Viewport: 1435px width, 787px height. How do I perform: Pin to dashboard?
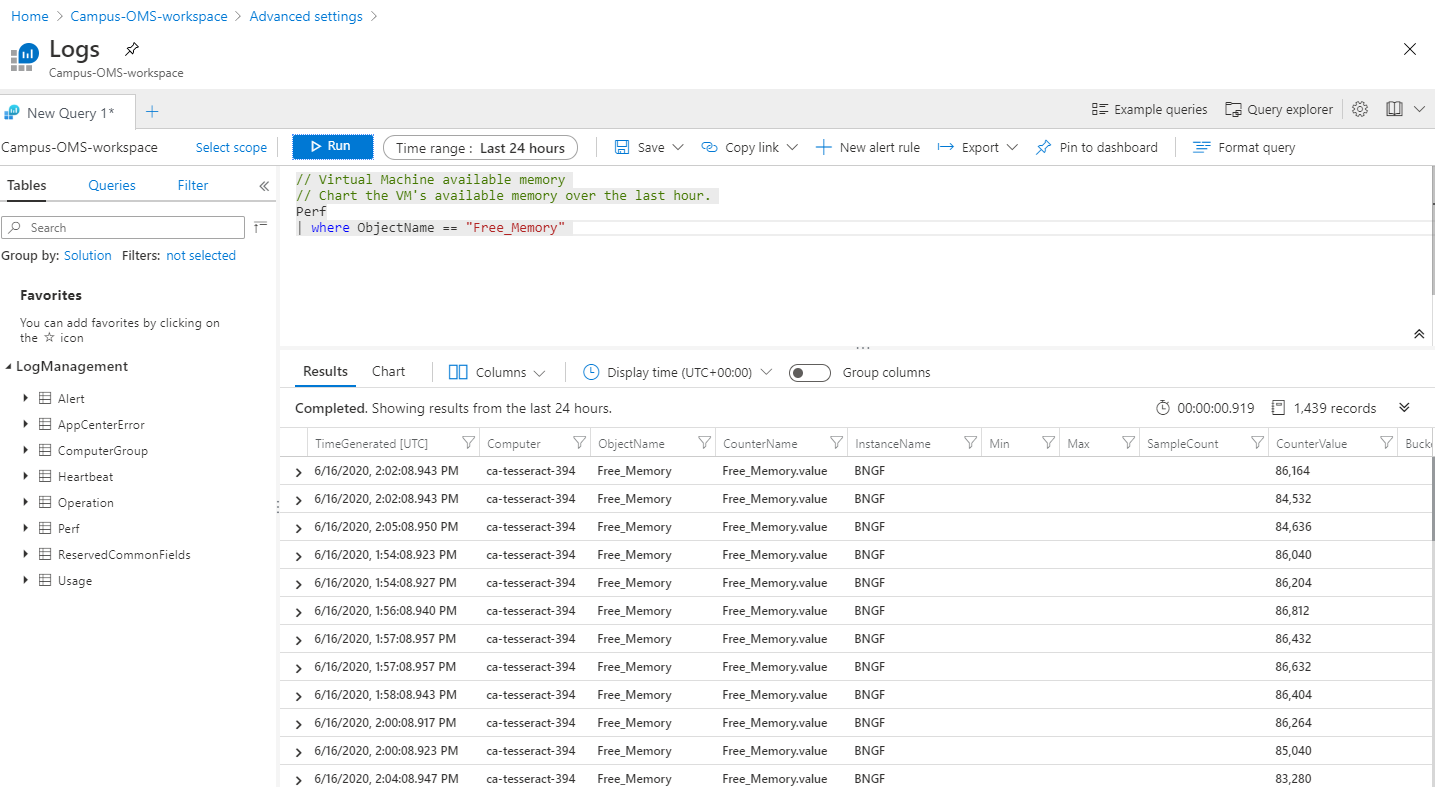click(x=1096, y=147)
